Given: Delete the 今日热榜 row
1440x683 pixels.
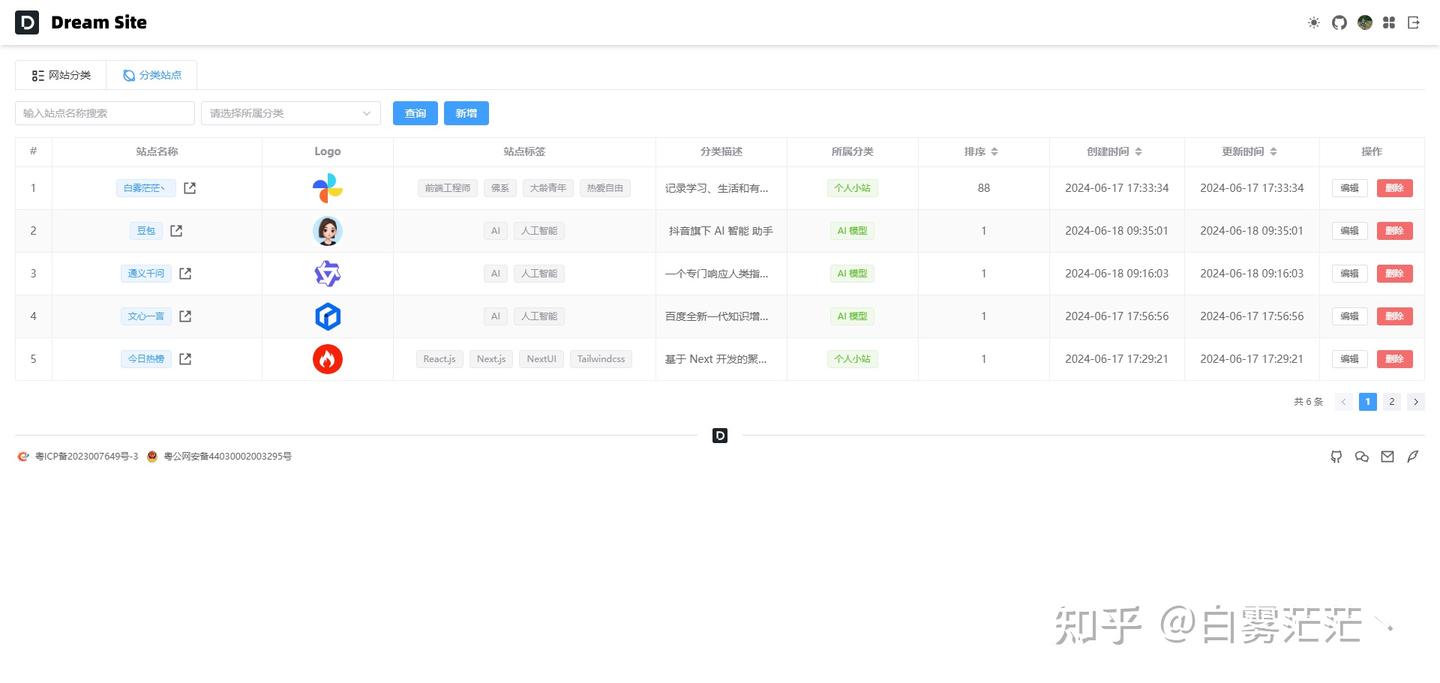Looking at the screenshot, I should (1395, 359).
